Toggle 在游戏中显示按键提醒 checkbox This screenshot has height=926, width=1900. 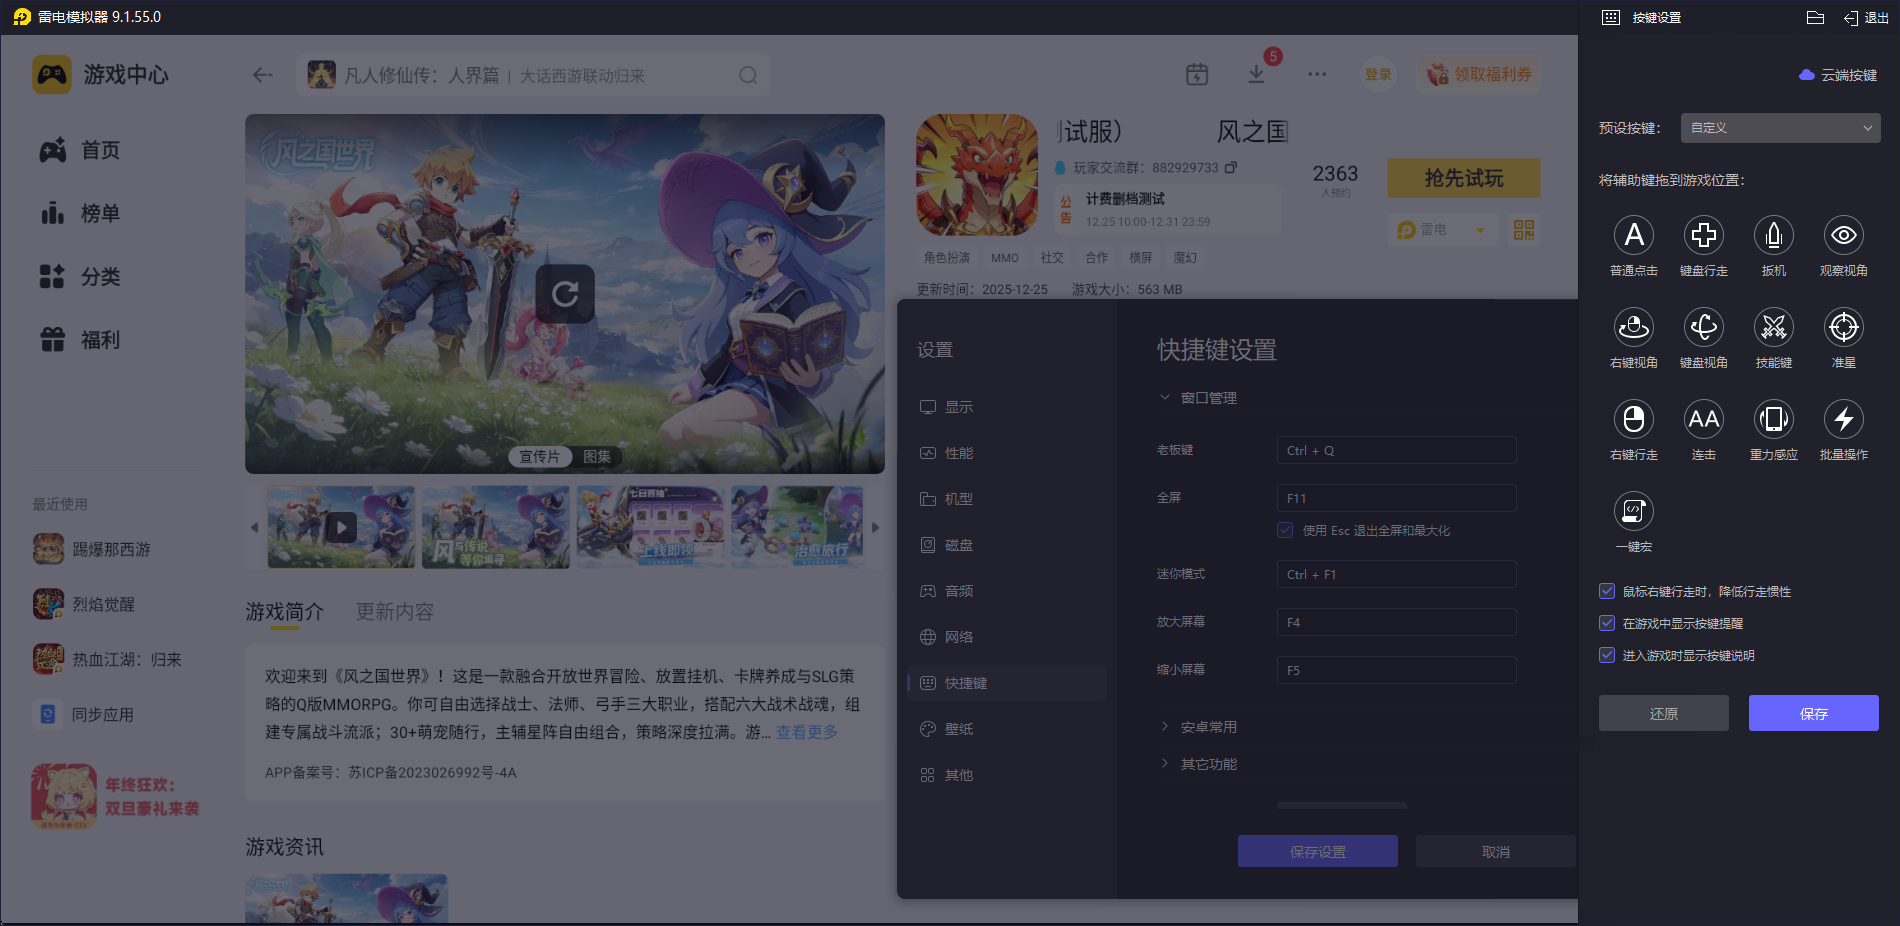click(x=1607, y=623)
